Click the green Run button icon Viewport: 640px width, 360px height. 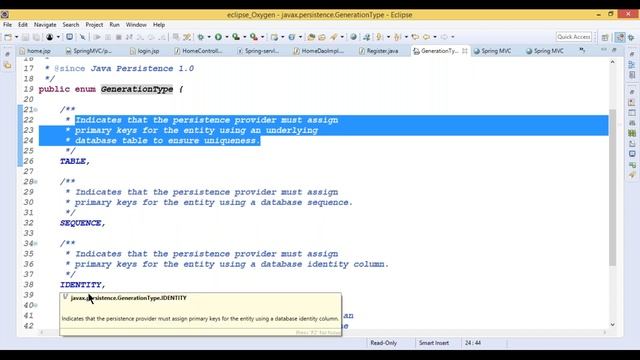218,37
